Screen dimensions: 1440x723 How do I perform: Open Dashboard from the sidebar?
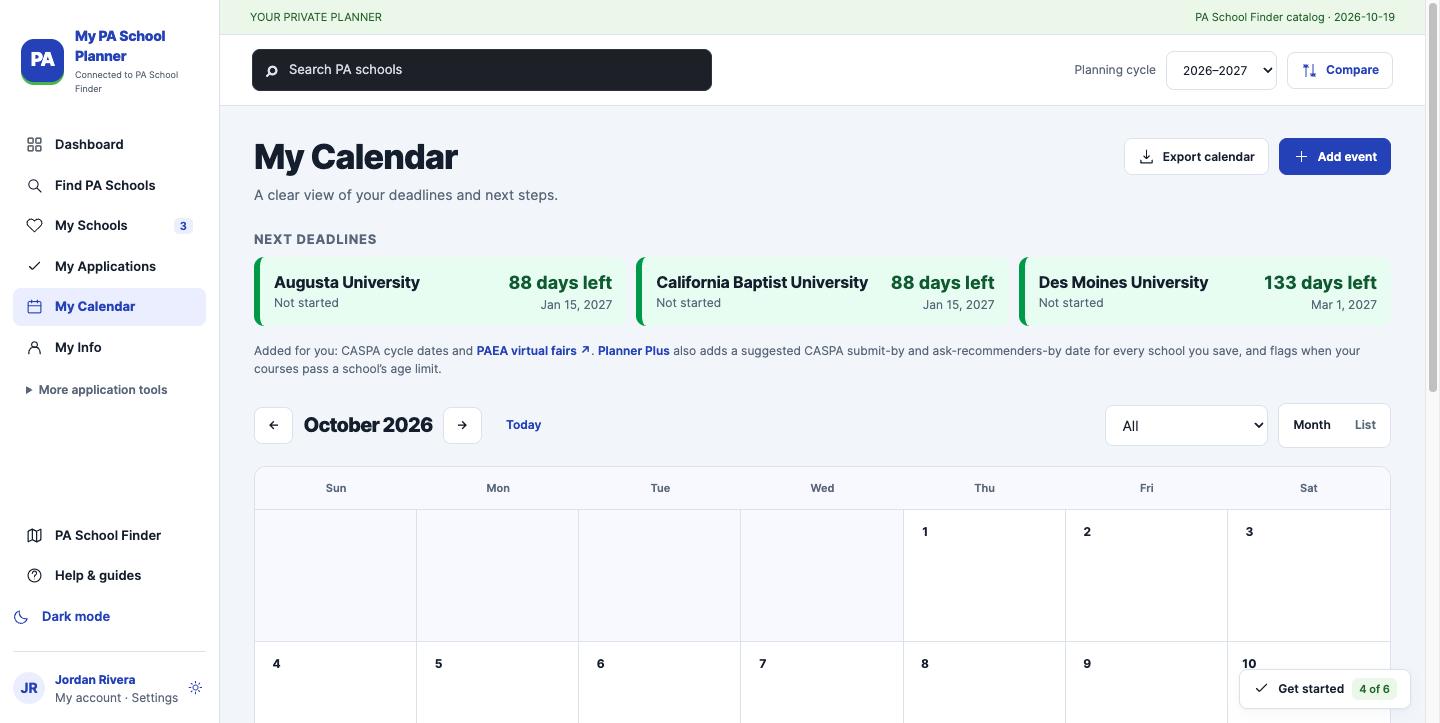109,145
